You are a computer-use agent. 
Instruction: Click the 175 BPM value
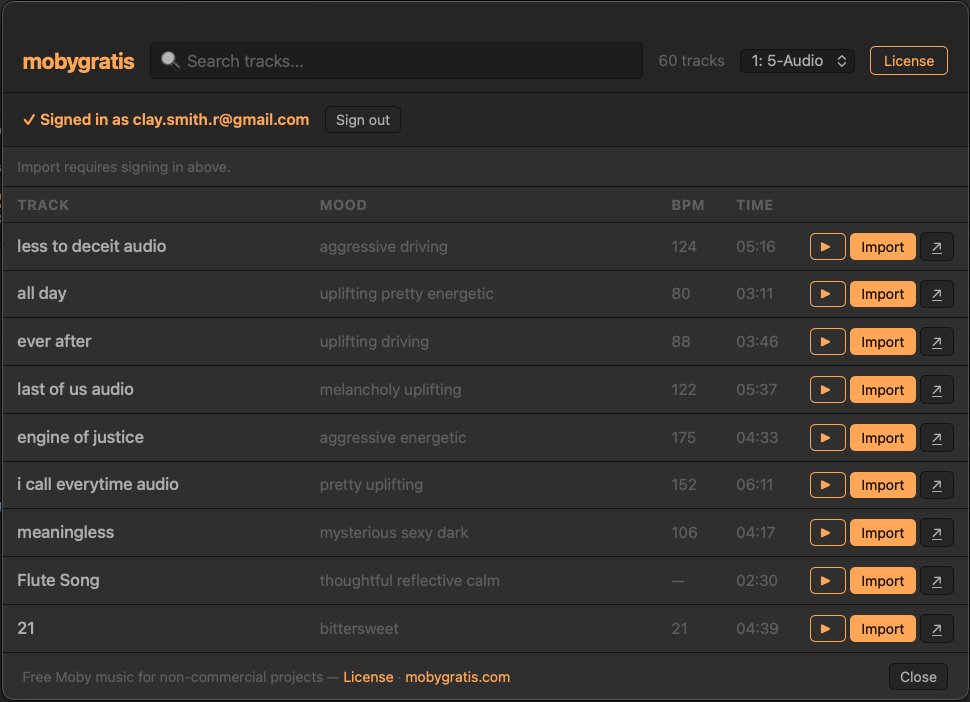pos(684,438)
